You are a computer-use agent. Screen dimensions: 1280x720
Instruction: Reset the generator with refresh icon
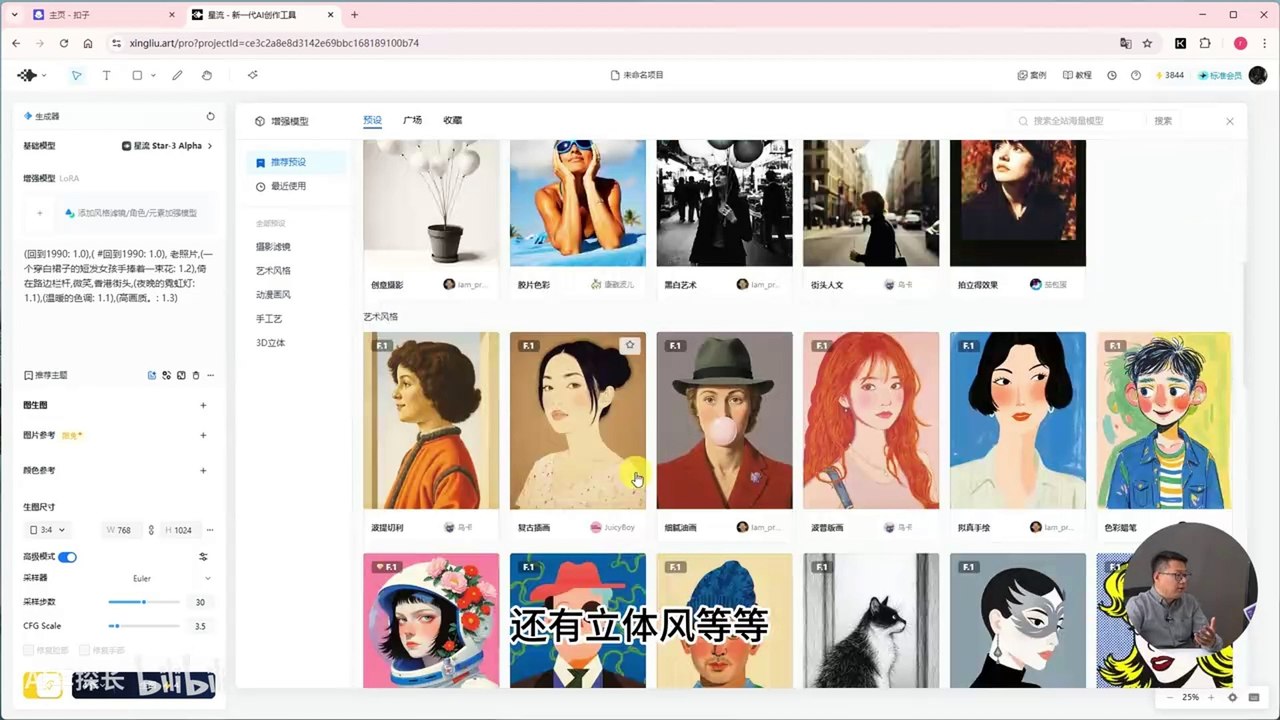(210, 116)
